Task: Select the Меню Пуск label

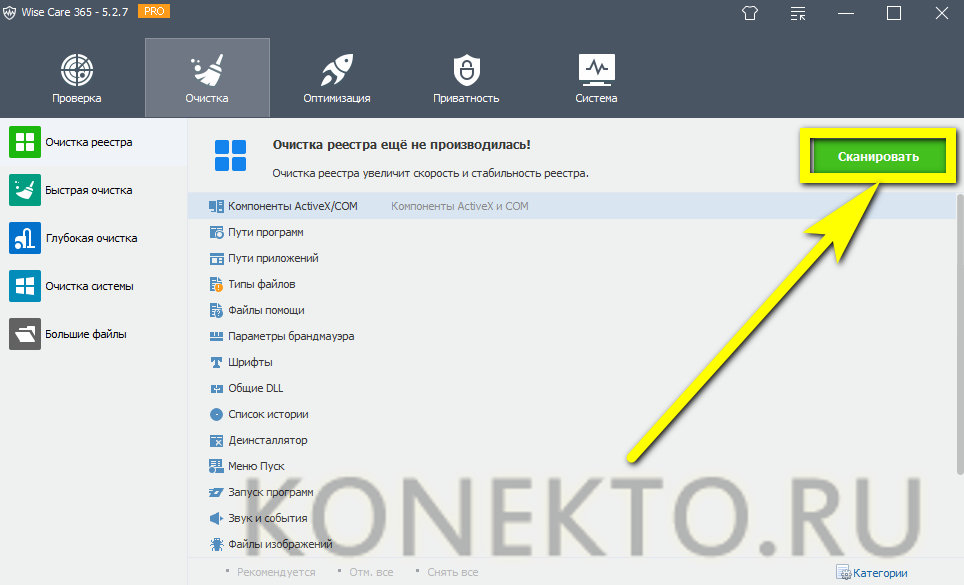Action: pos(256,466)
